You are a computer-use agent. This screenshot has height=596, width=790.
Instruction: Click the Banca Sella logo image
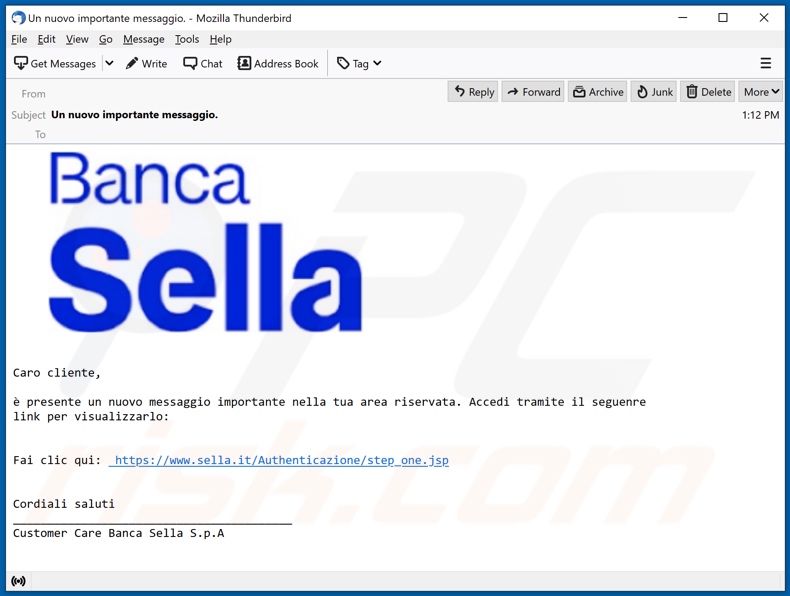[x=205, y=242]
